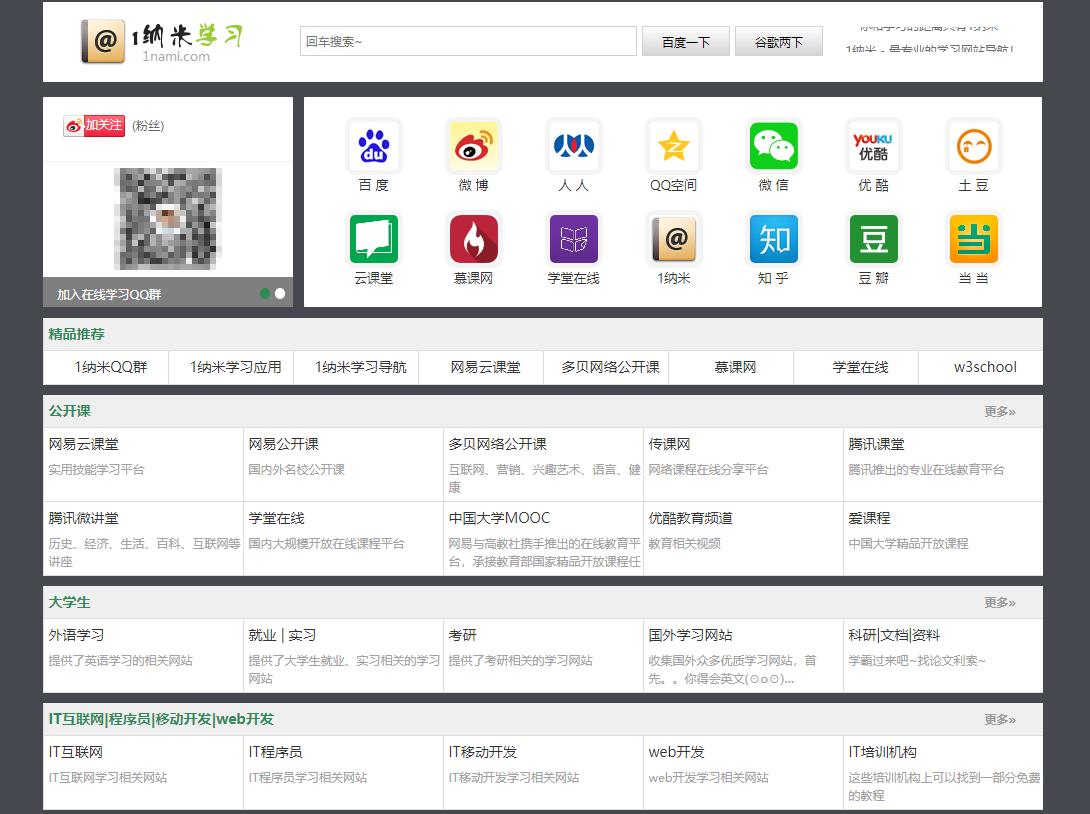Select the MOOC (慕课网) flame icon
This screenshot has height=814, width=1090.
click(x=473, y=239)
